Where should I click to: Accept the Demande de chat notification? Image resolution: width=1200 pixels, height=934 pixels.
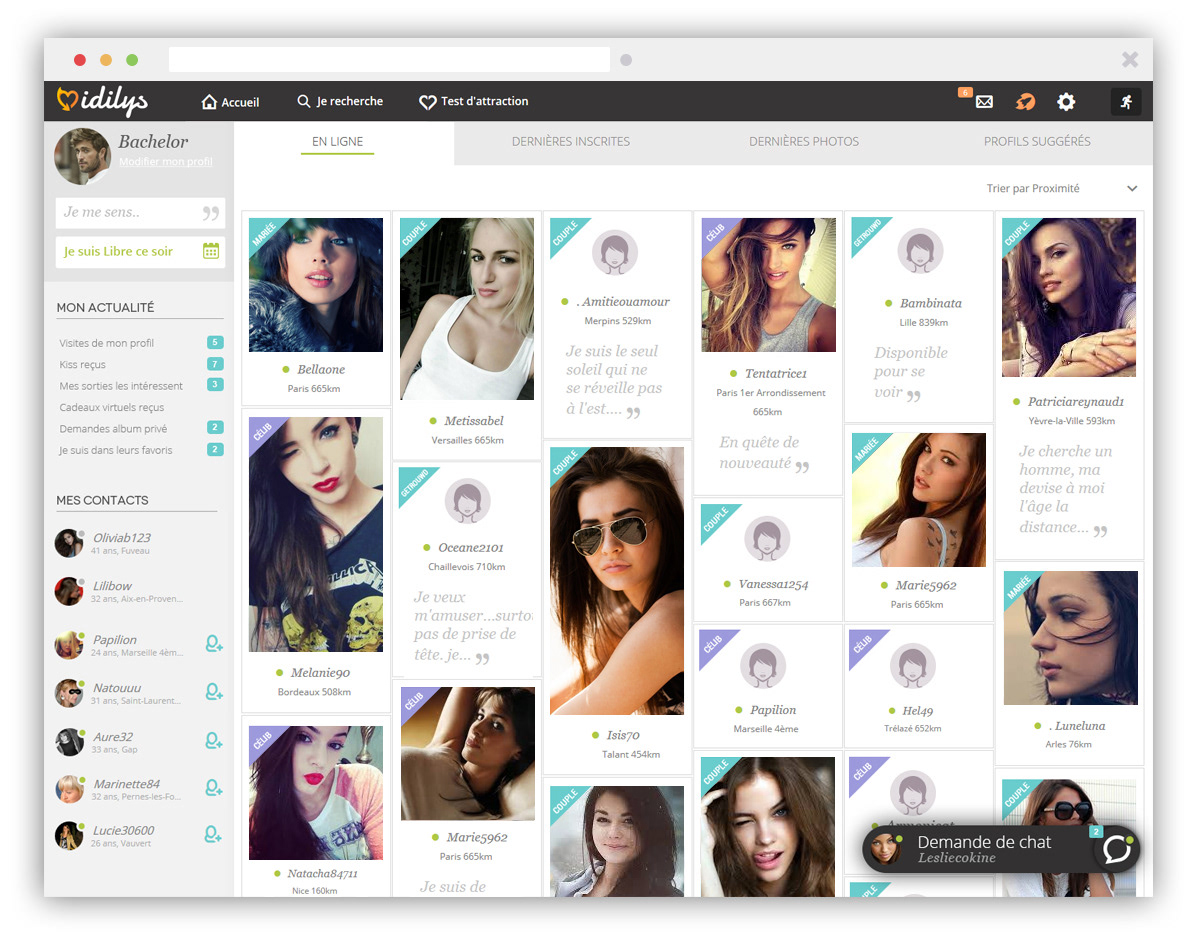(x=1001, y=849)
